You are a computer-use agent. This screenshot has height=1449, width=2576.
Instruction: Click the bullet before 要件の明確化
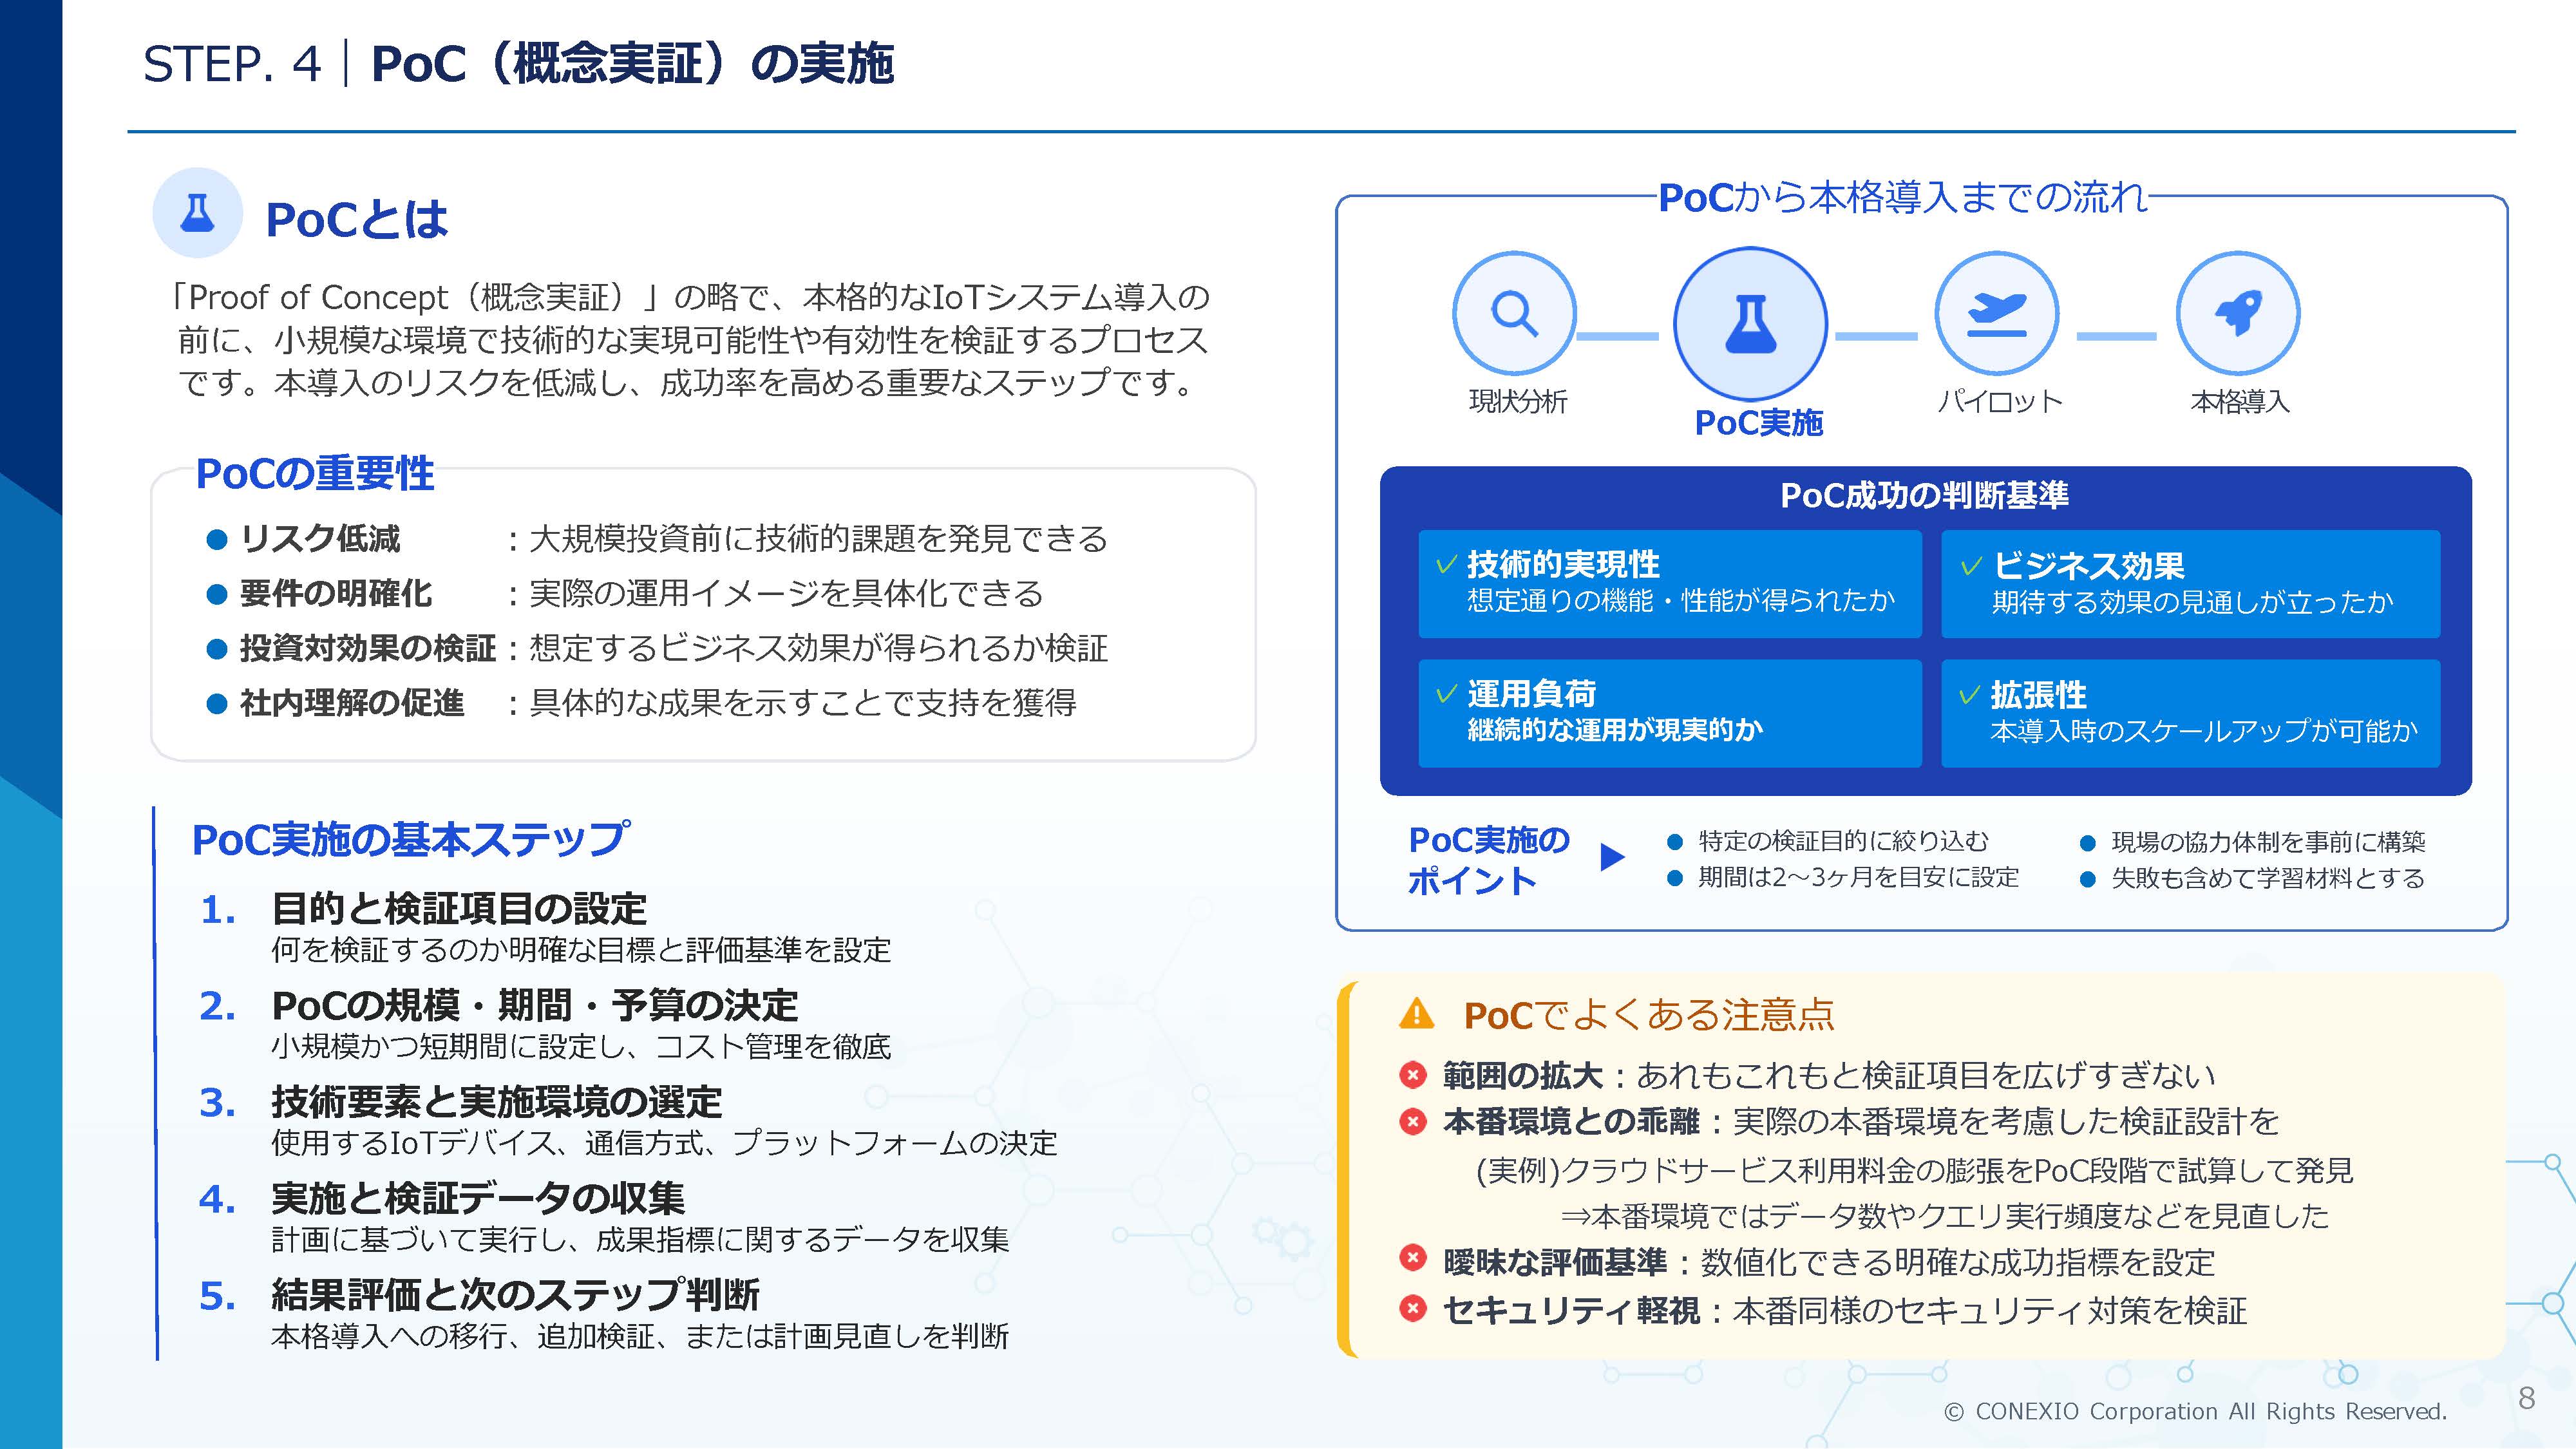tap(217, 595)
